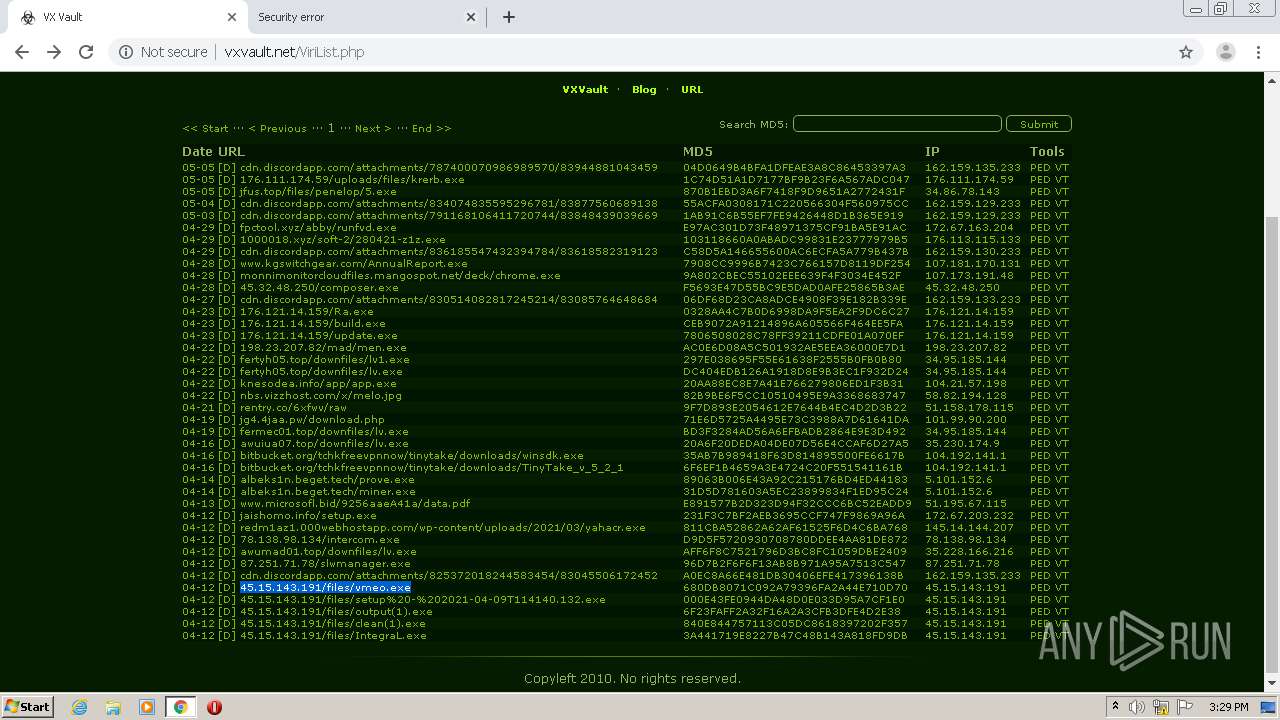Open the krerb.exe URL entry

click(352, 180)
